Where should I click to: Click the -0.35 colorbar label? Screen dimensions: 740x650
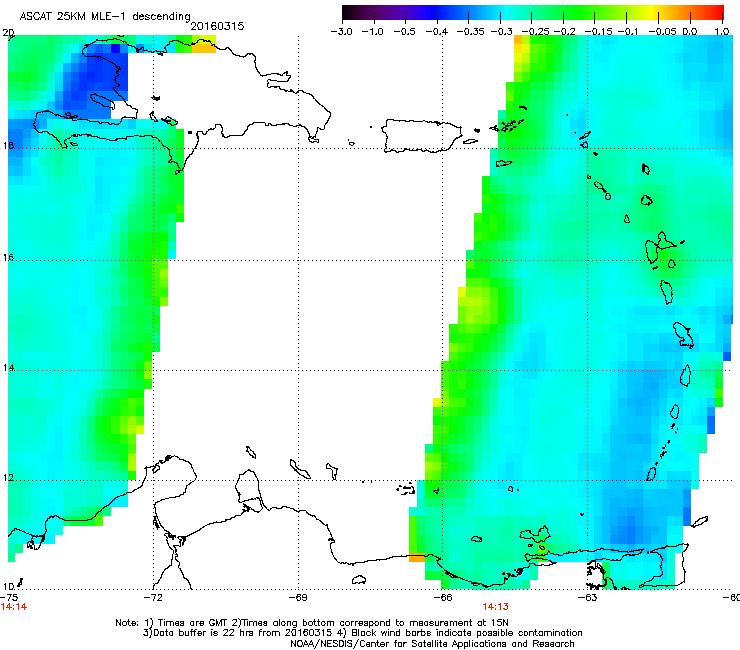coord(470,32)
